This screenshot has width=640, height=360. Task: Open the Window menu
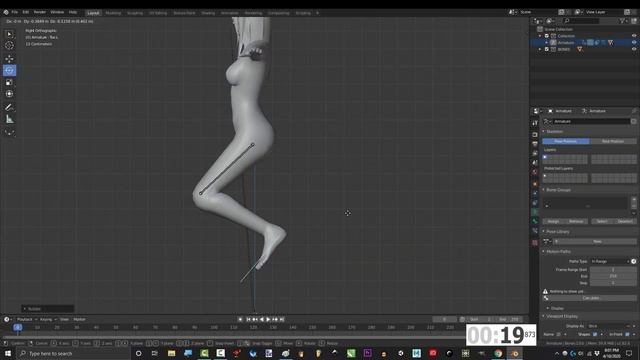pos(57,12)
